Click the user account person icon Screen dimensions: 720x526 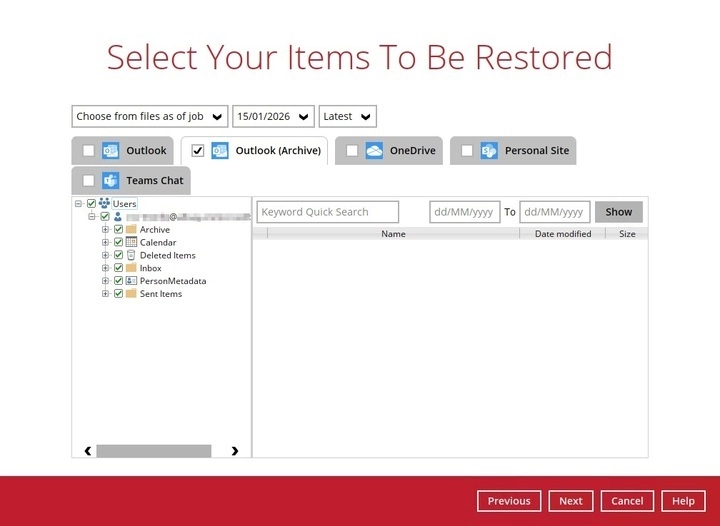click(118, 216)
